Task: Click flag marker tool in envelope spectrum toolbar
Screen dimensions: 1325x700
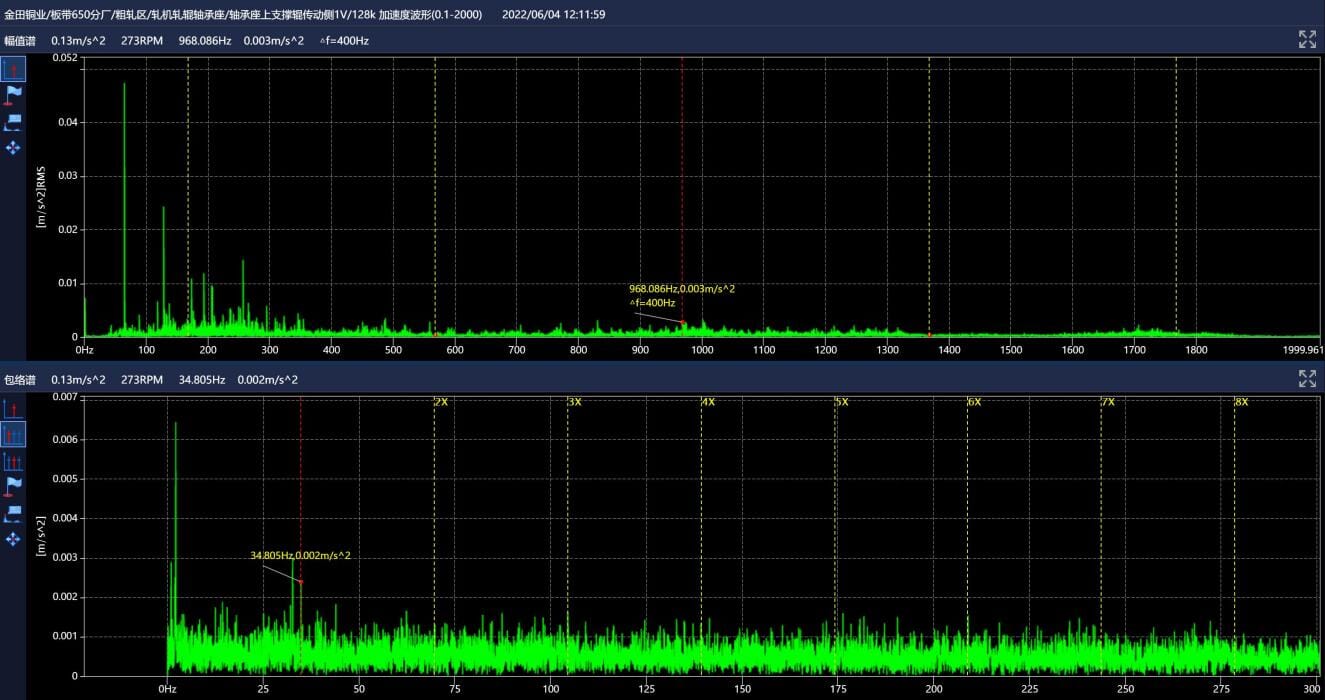Action: point(13,487)
